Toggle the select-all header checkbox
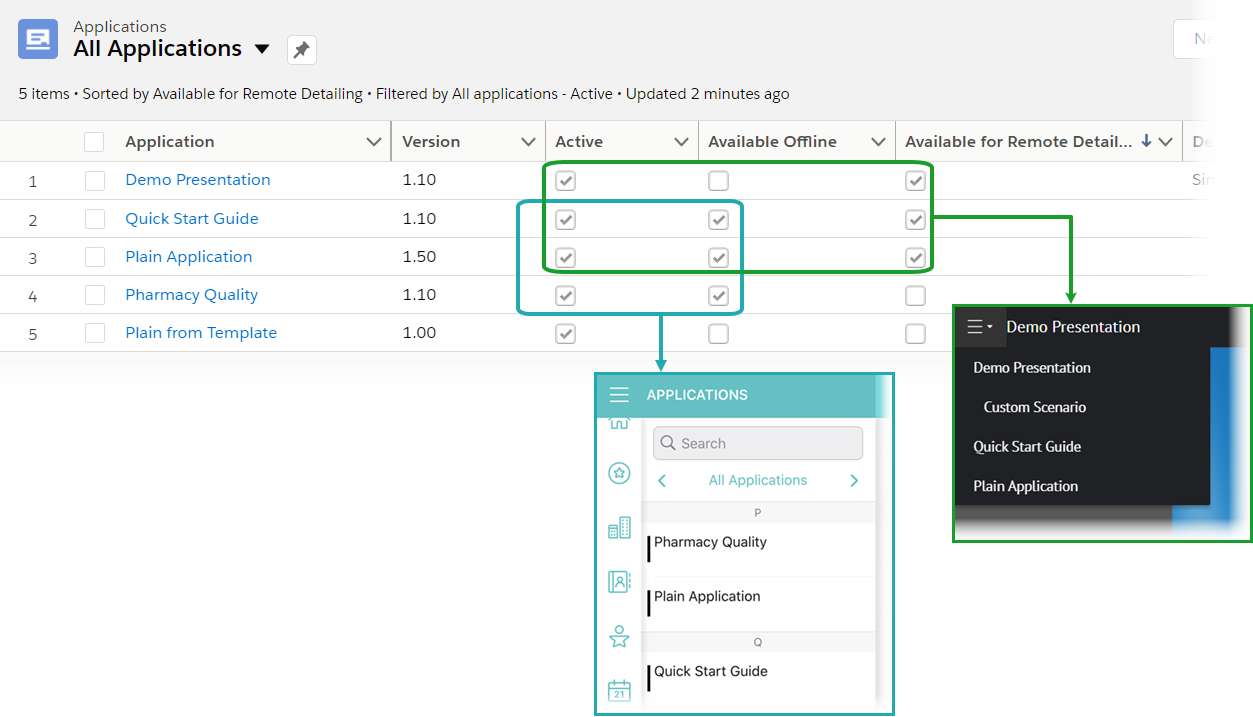The width and height of the screenshot is (1253, 717). (x=94, y=142)
